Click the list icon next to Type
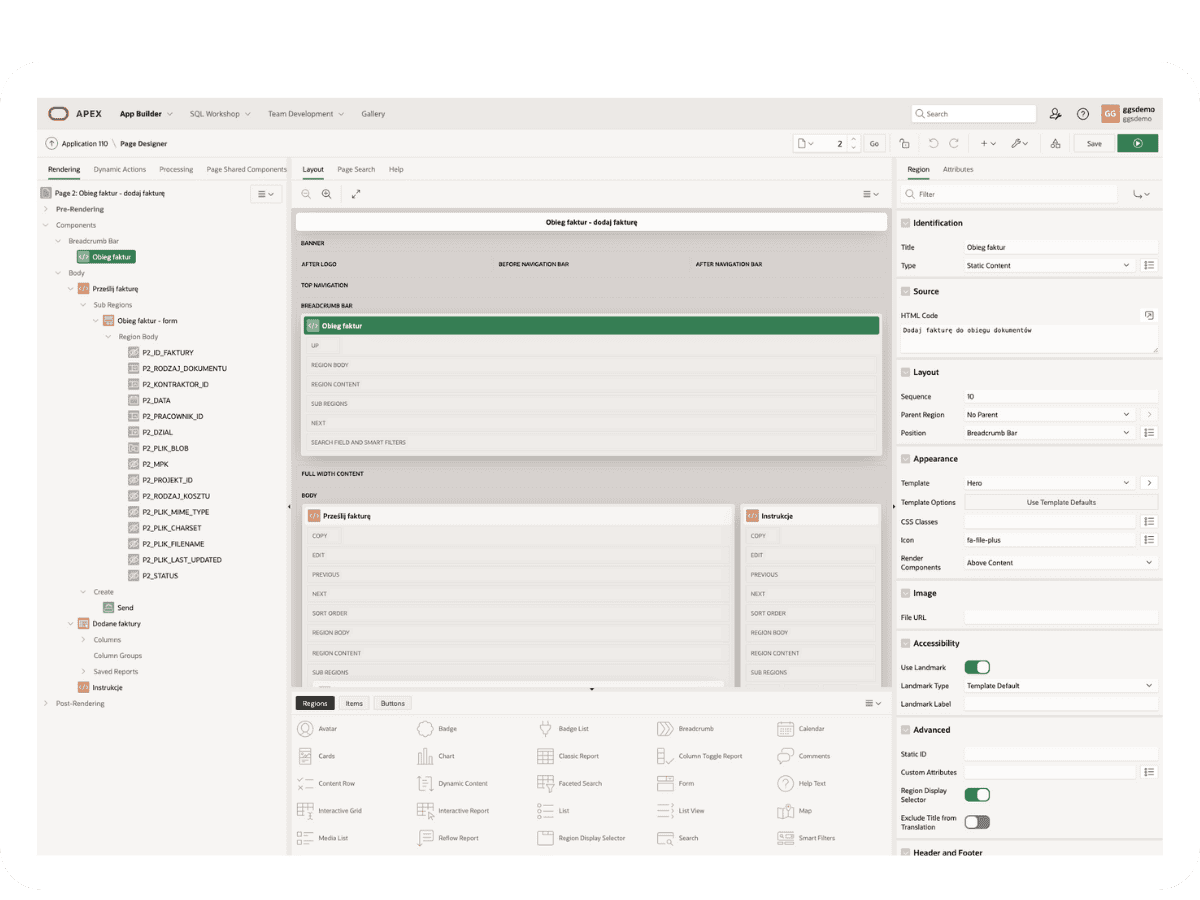 (1149, 266)
